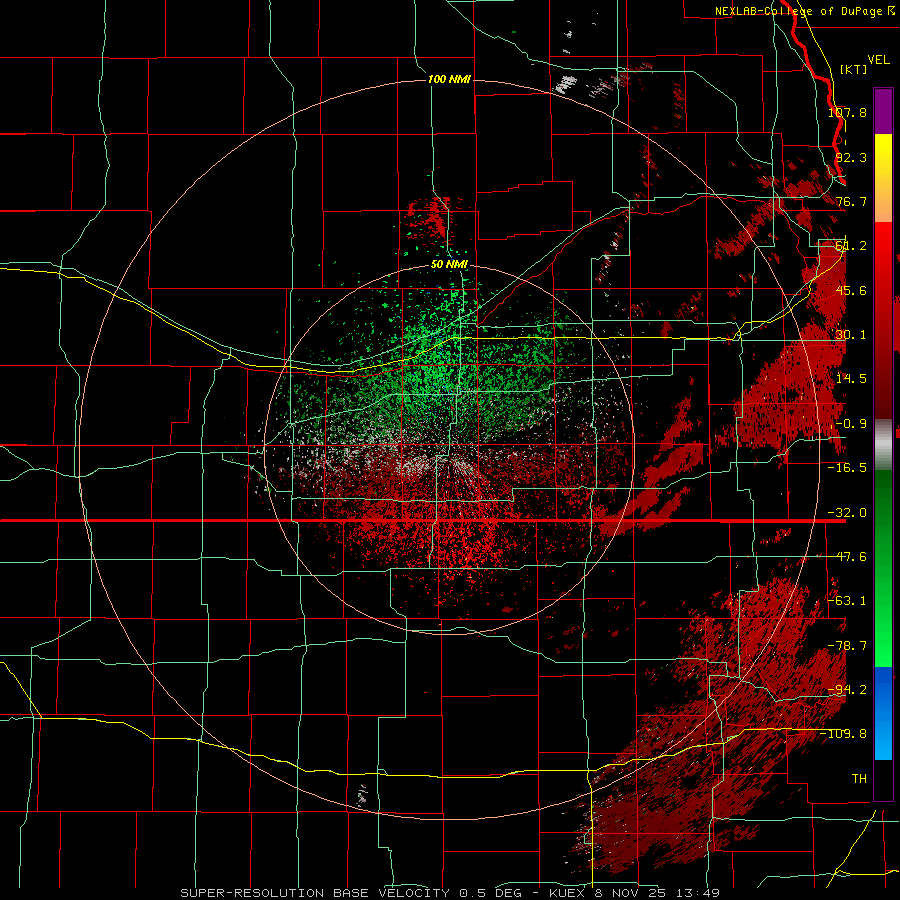This screenshot has width=900, height=900.
Task: Click the red segment of the color bar
Action: pyautogui.click(x=883, y=321)
